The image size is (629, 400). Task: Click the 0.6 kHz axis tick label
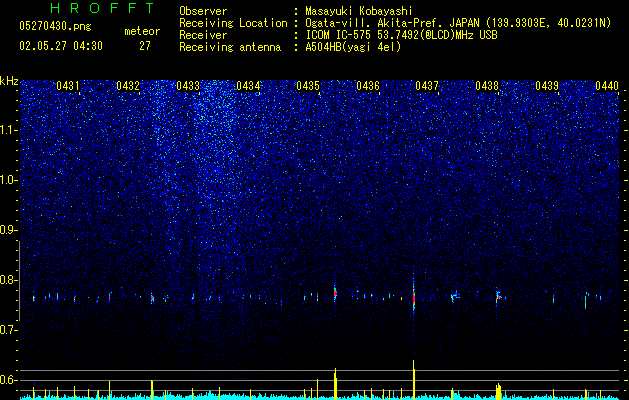pos(7,380)
